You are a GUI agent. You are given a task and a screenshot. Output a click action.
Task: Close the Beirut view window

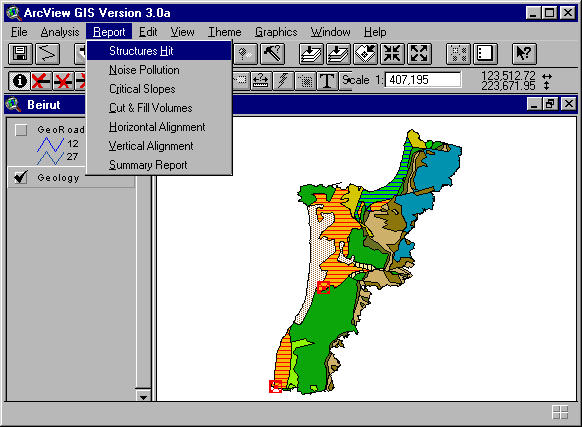tap(568, 104)
